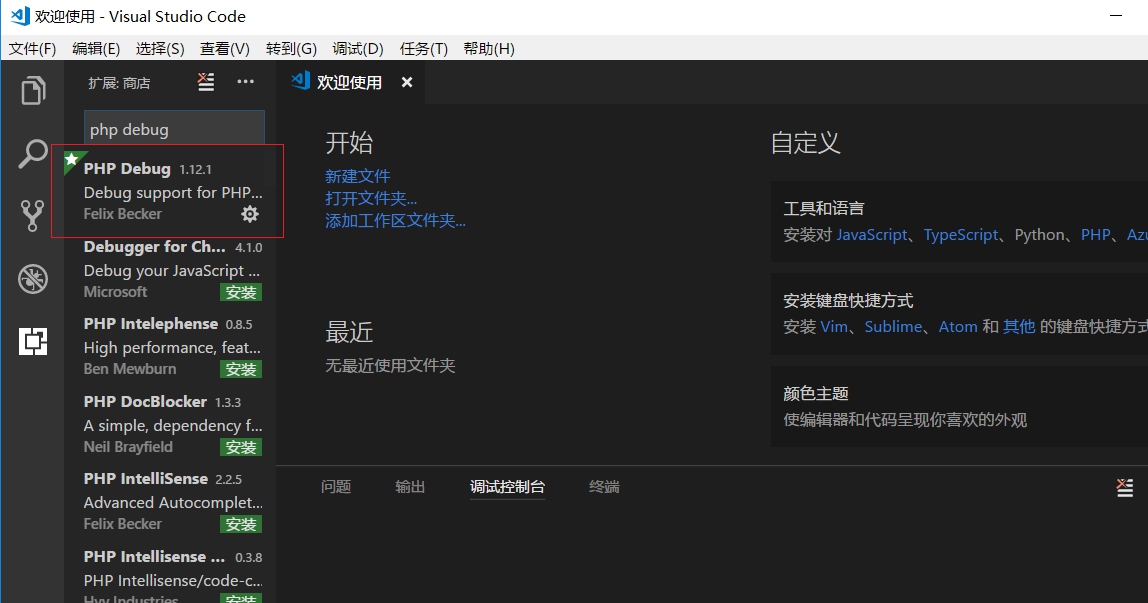Screen dimensions: 1148x603
Task: Install PHP IntelliSense by Felix Becker
Action: (241, 524)
